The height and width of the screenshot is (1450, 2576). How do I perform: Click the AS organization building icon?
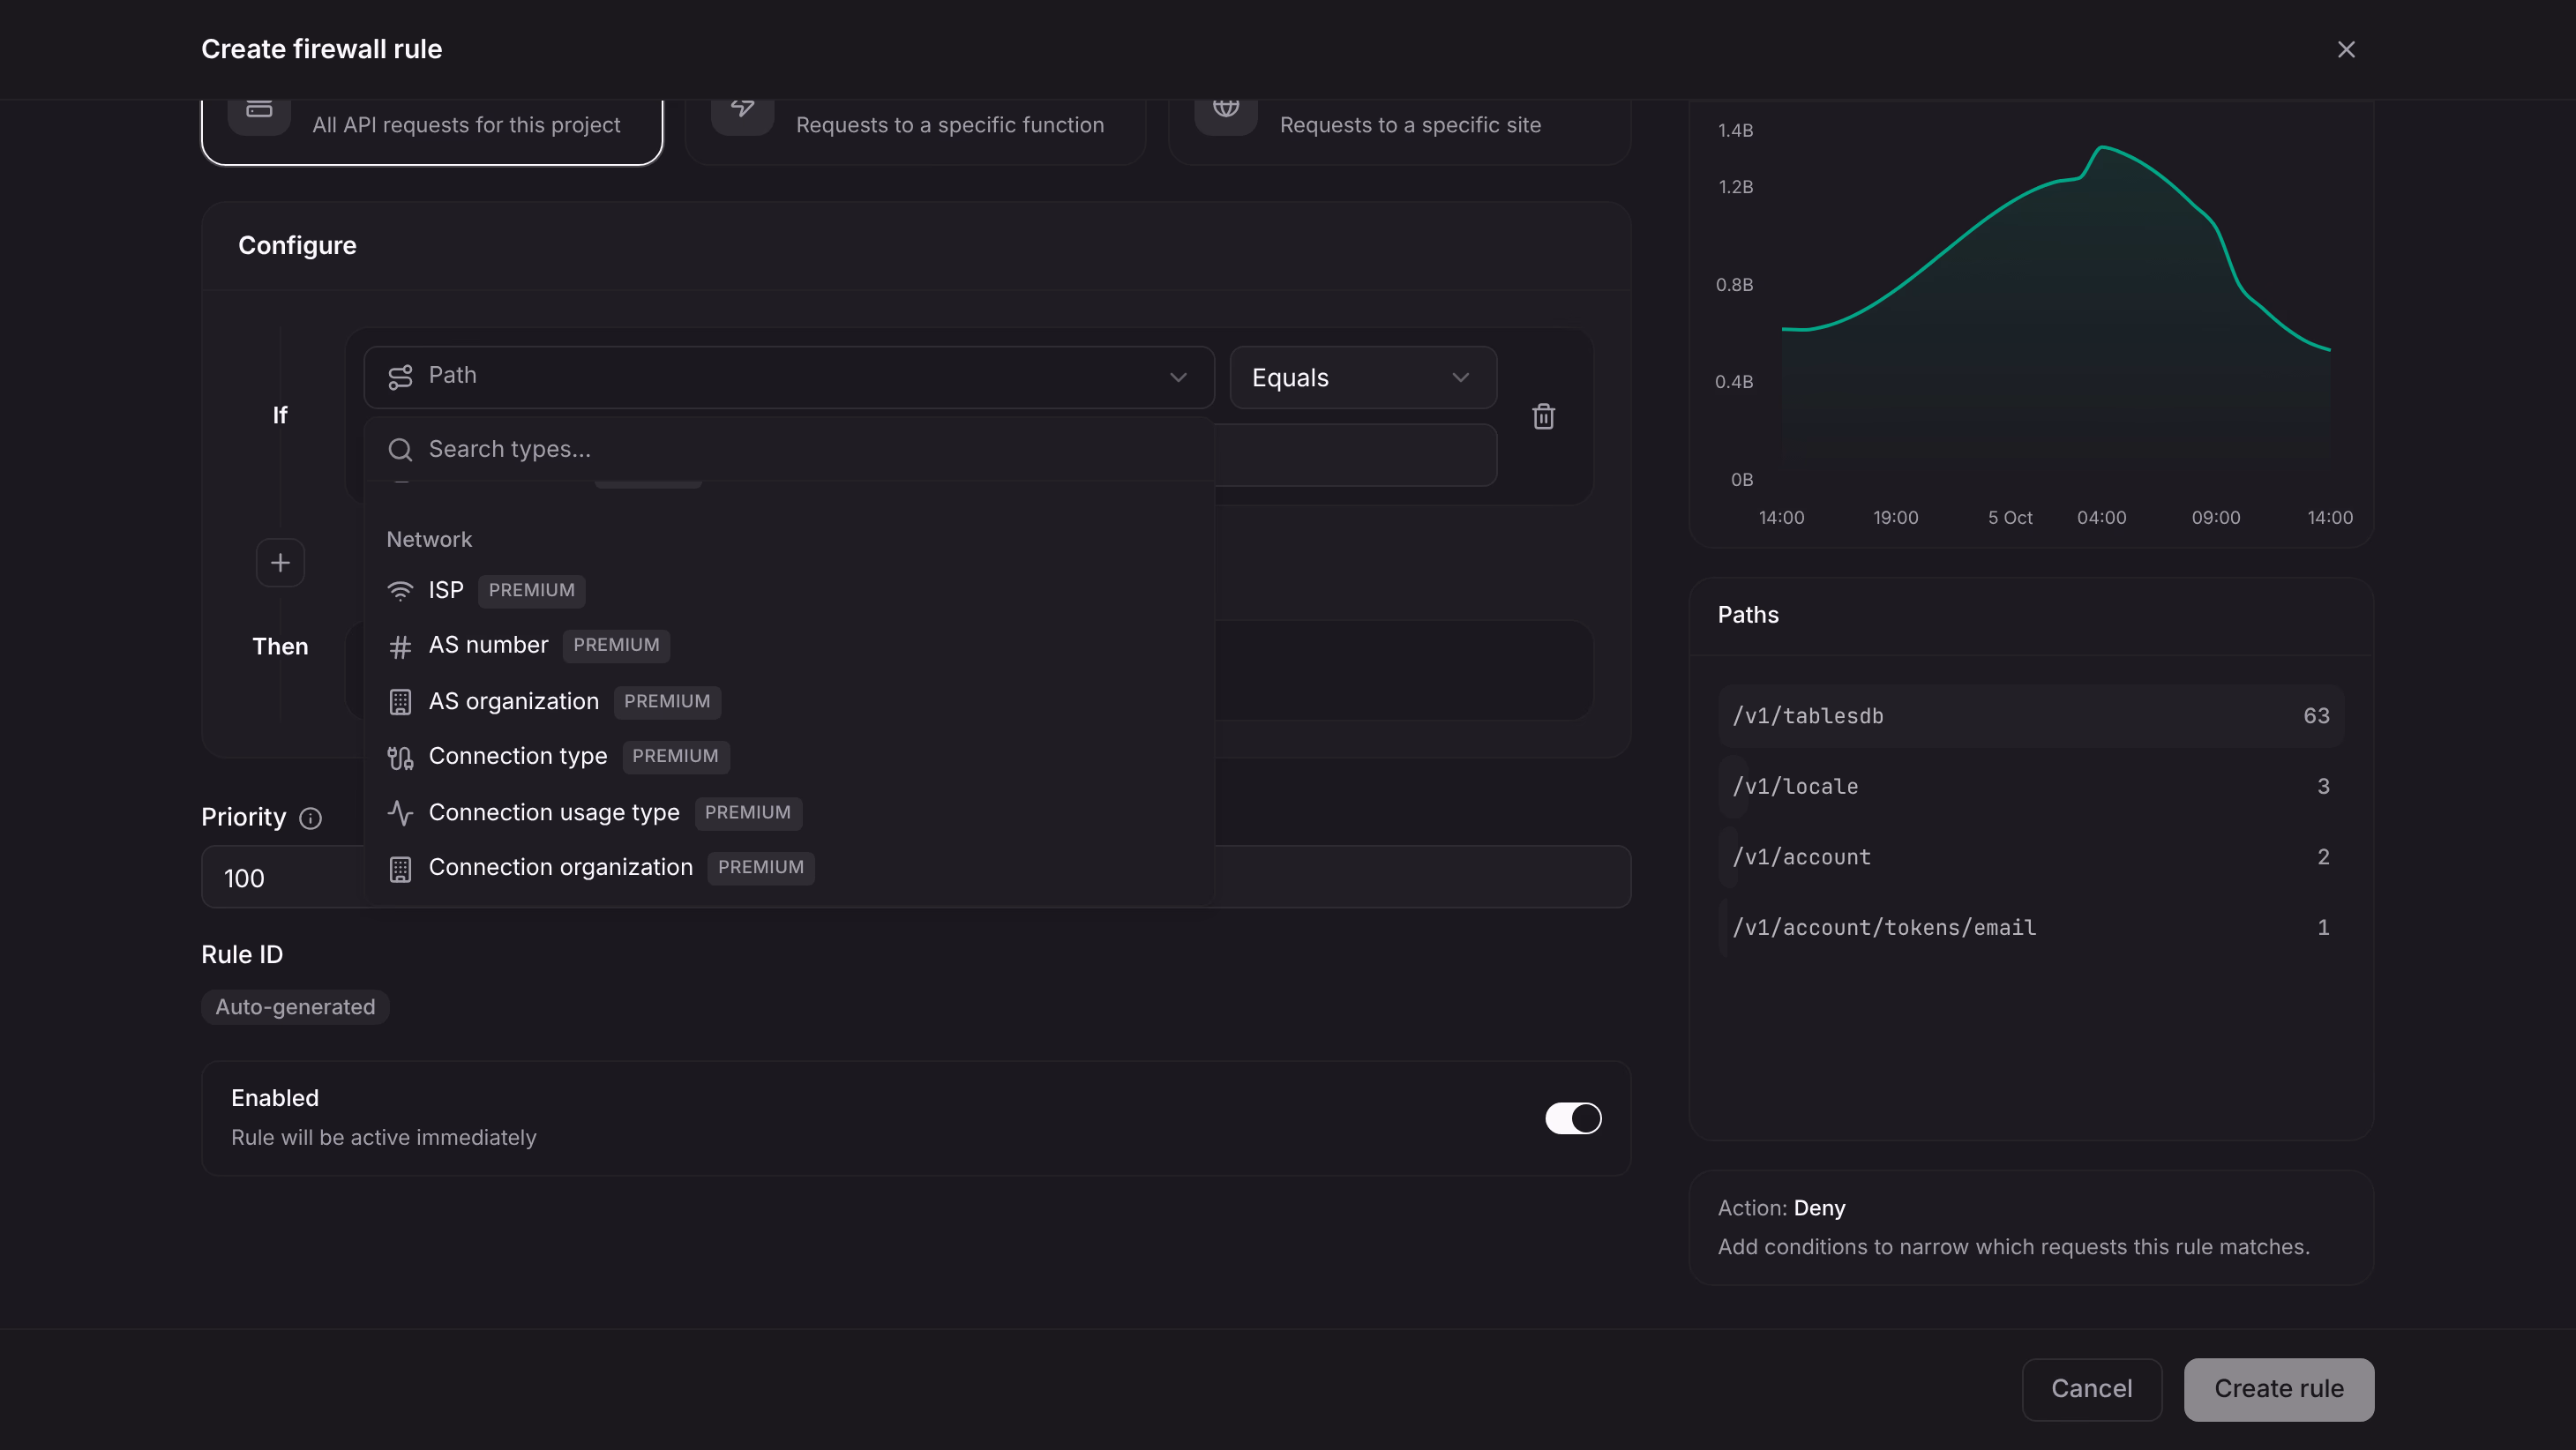(400, 702)
